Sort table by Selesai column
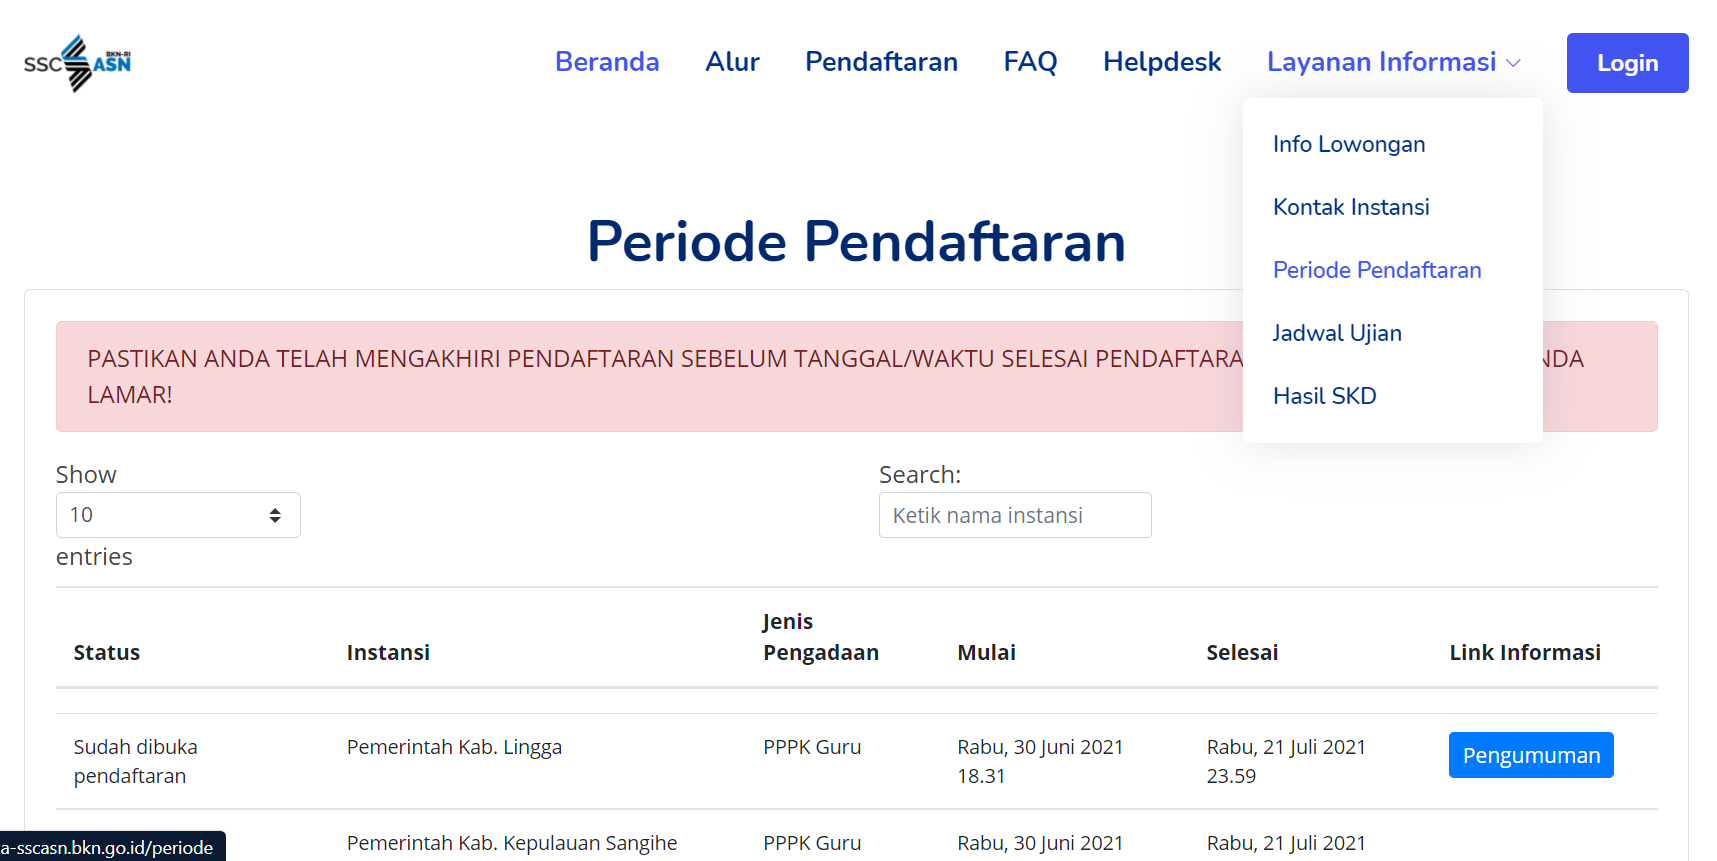1717x861 pixels. 1242,653
